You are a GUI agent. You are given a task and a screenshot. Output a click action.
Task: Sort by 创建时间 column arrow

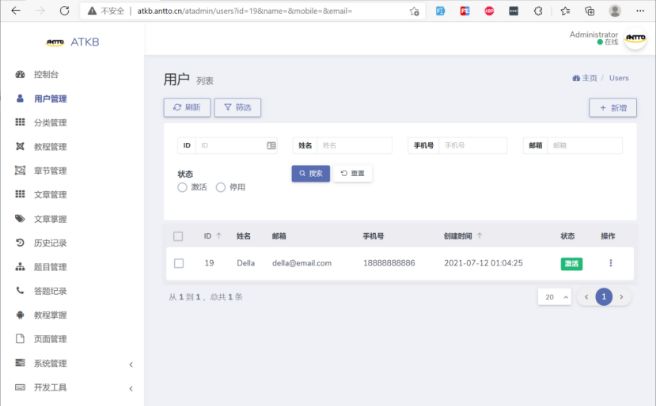pyautogui.click(x=479, y=236)
